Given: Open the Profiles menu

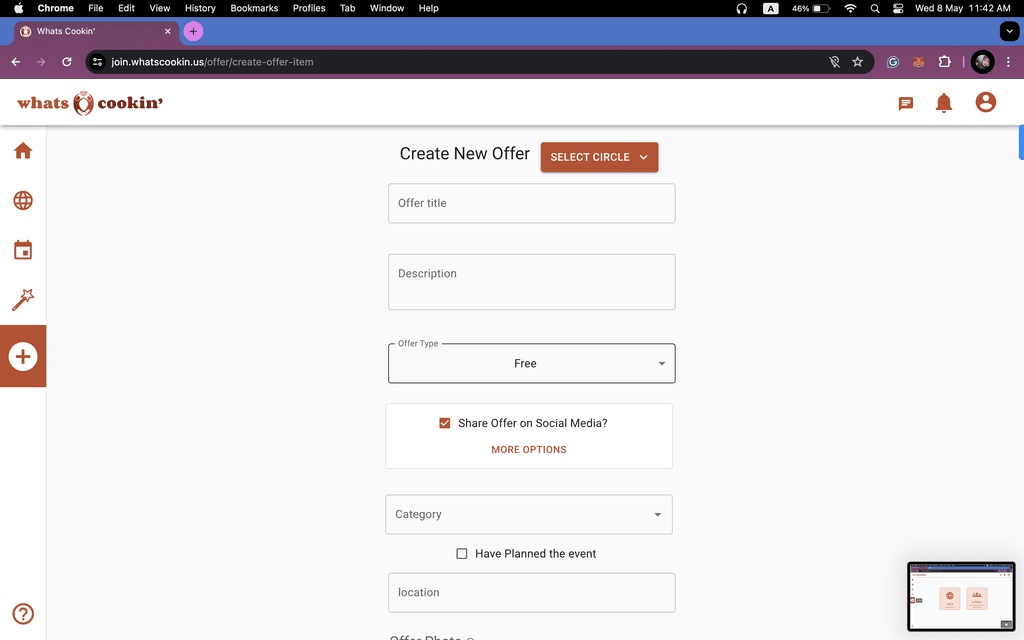Looking at the screenshot, I should coord(309,8).
